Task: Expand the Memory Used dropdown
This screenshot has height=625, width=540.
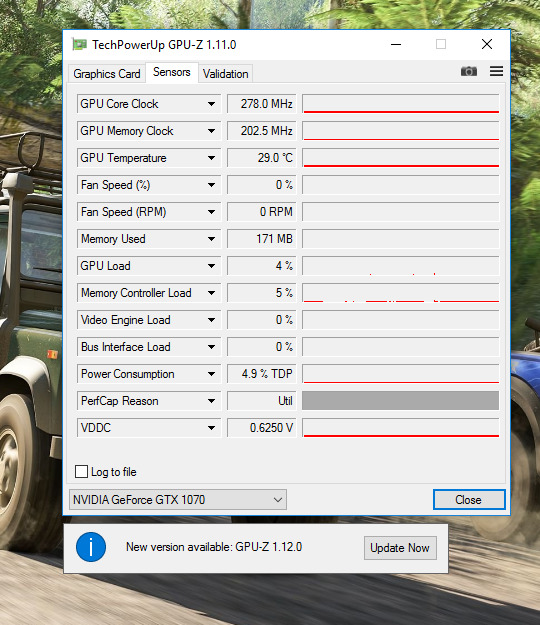Action: [x=211, y=239]
